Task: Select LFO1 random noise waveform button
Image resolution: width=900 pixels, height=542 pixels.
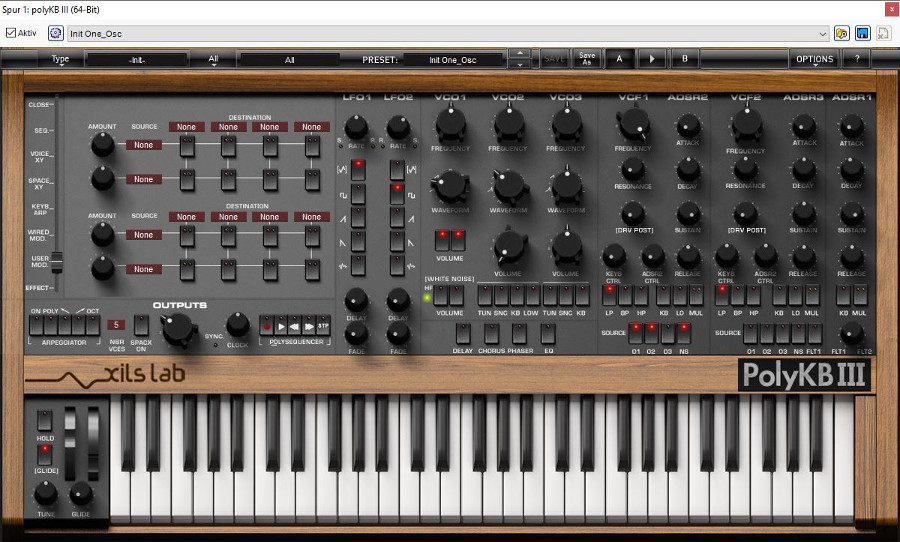Action: tap(358, 265)
